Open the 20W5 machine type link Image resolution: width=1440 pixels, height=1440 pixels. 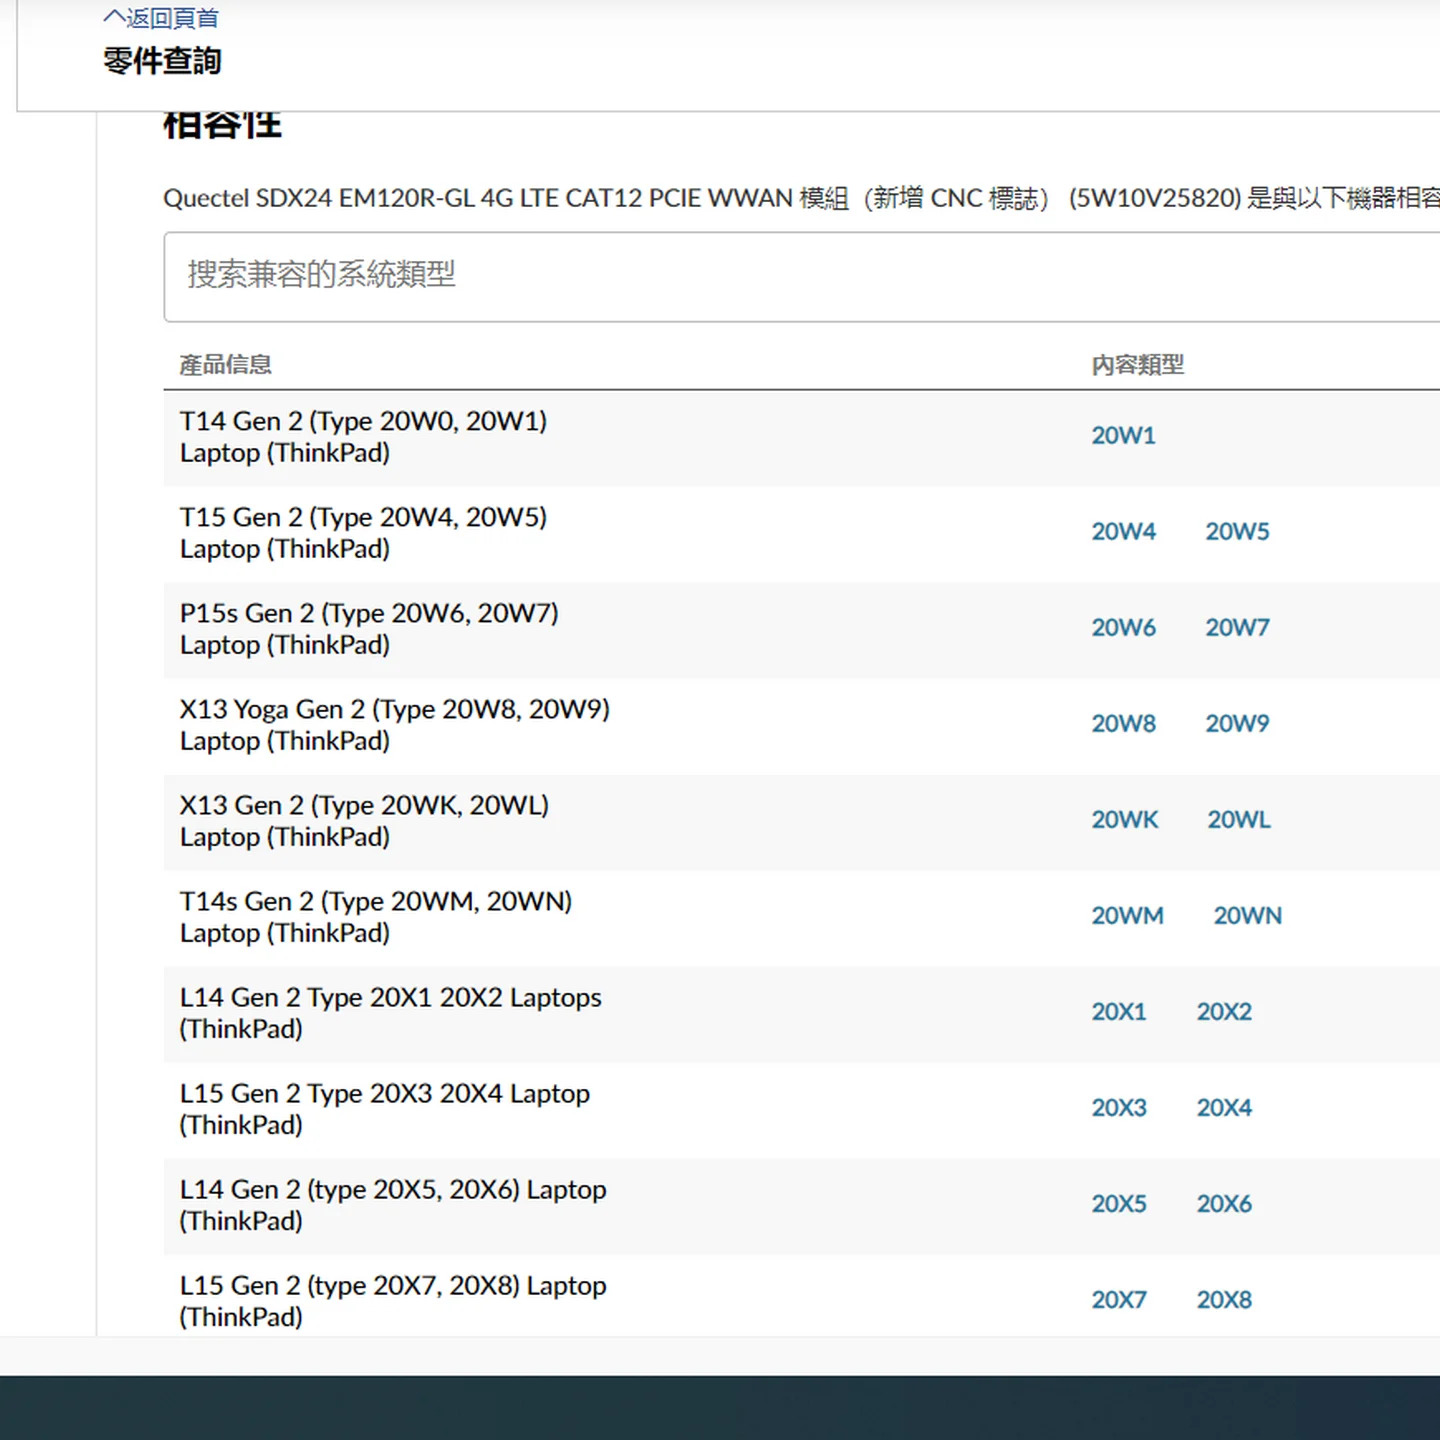[1237, 532]
